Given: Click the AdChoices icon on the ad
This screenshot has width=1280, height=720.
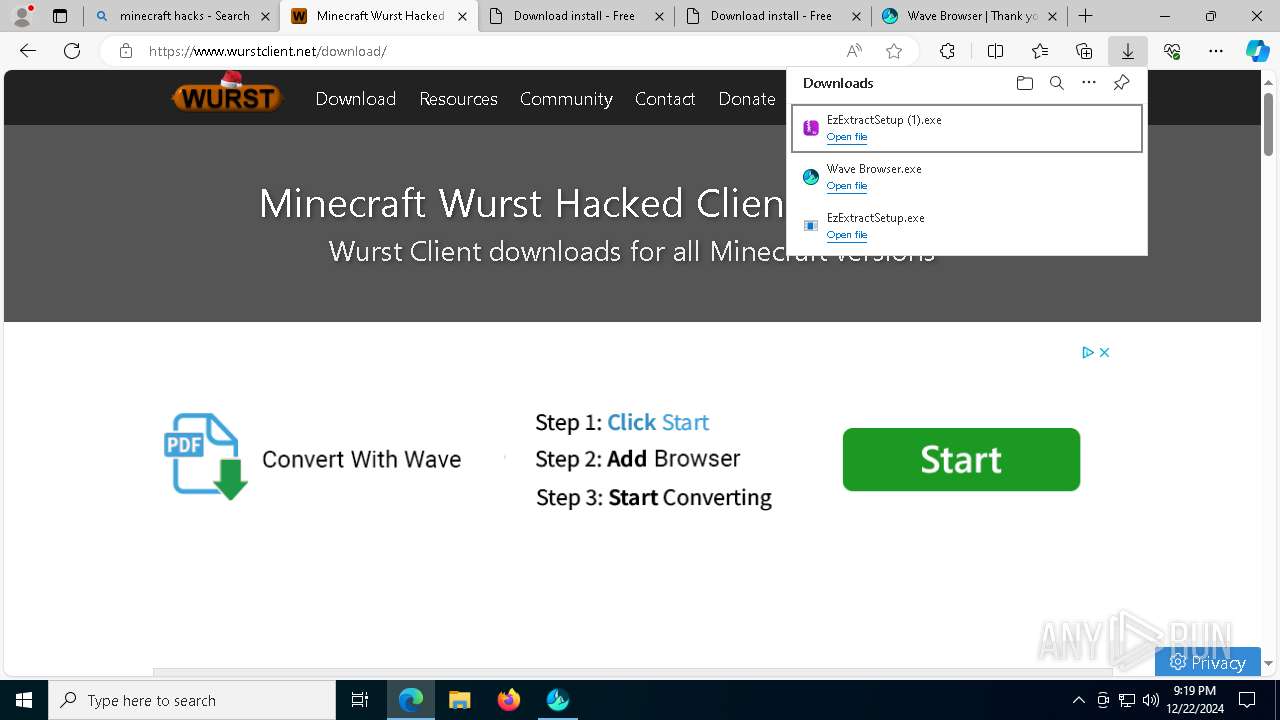Looking at the screenshot, I should 1087,352.
